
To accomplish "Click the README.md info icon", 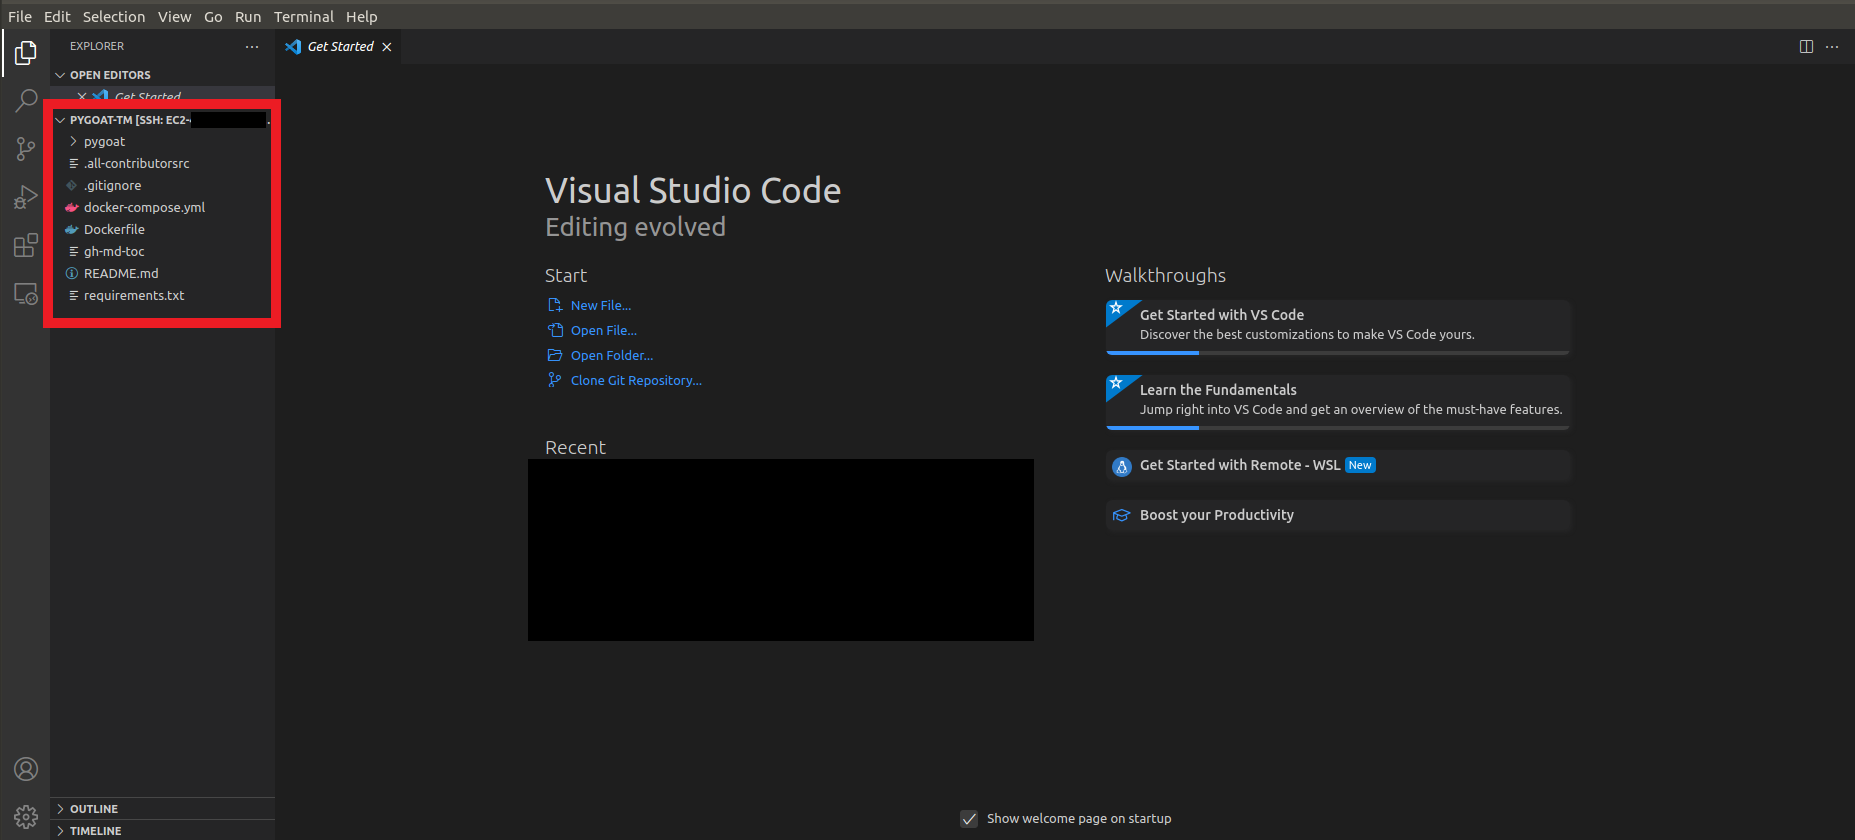I will [72, 273].
